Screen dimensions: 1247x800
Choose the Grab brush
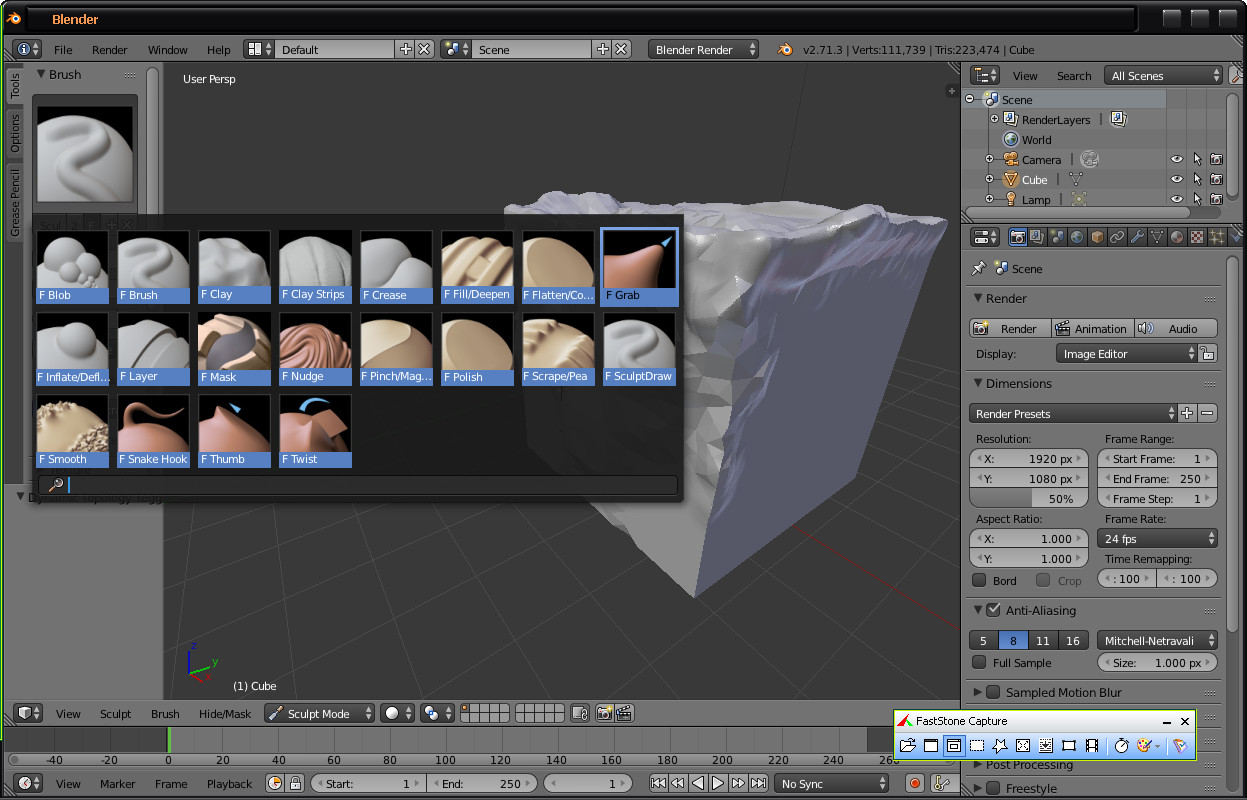(x=640, y=267)
